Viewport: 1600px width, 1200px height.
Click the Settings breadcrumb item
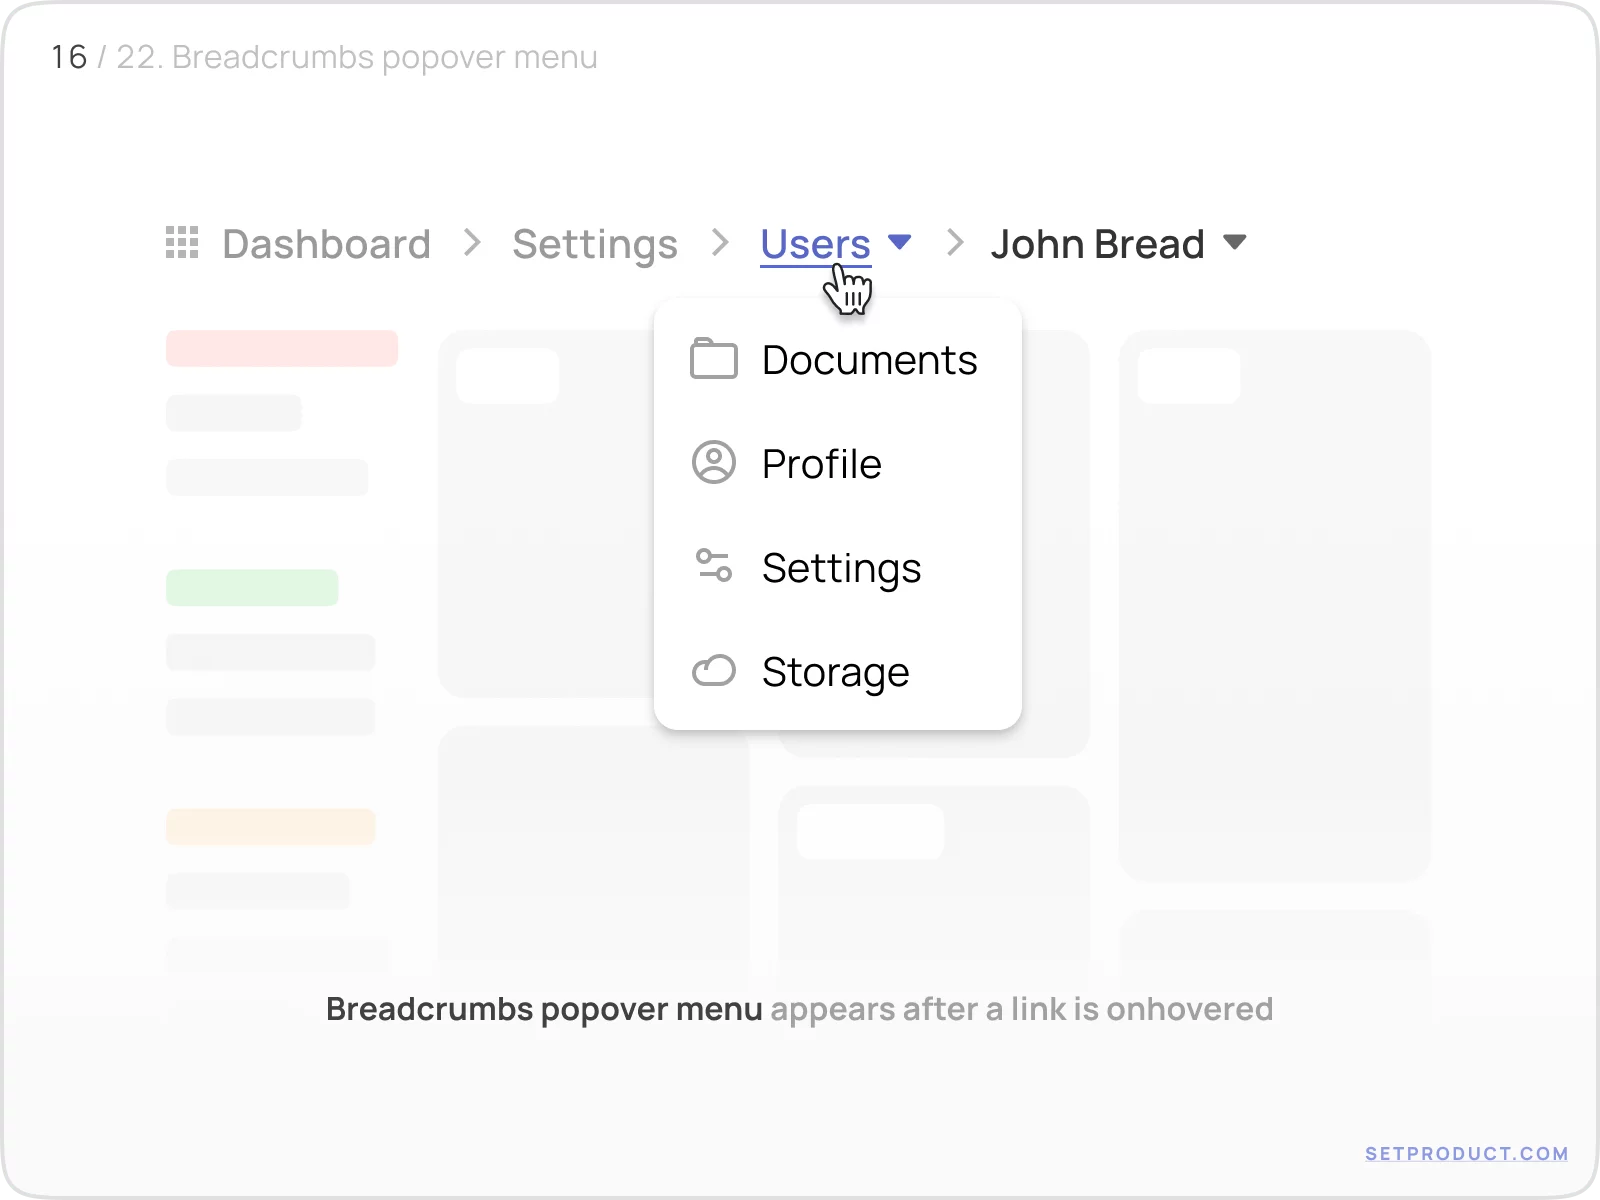[x=594, y=243]
